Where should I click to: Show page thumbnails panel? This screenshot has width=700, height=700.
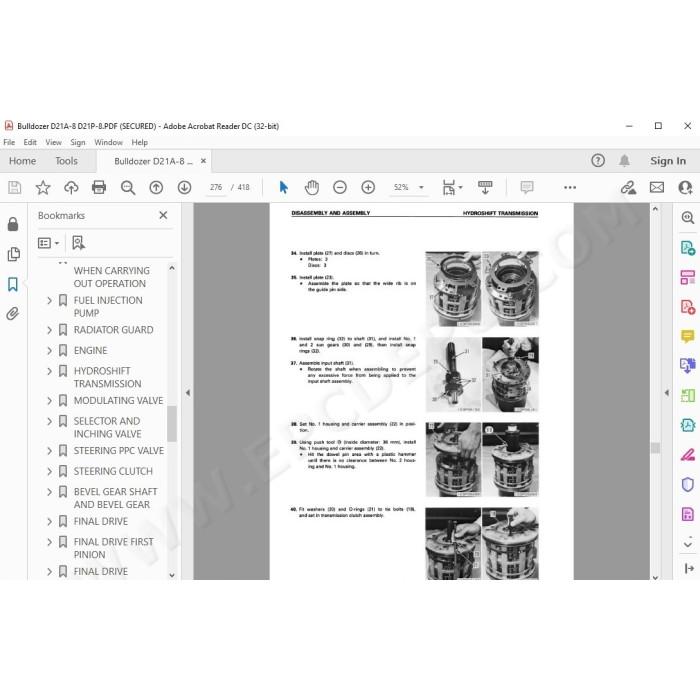(13, 254)
